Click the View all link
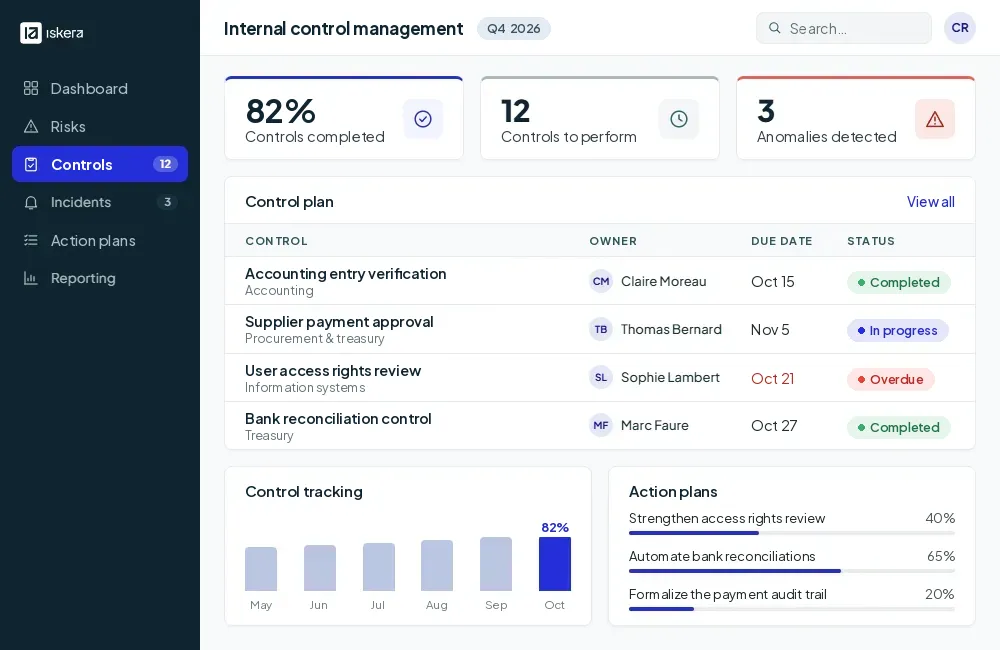This screenshot has height=650, width=1000. (x=930, y=202)
